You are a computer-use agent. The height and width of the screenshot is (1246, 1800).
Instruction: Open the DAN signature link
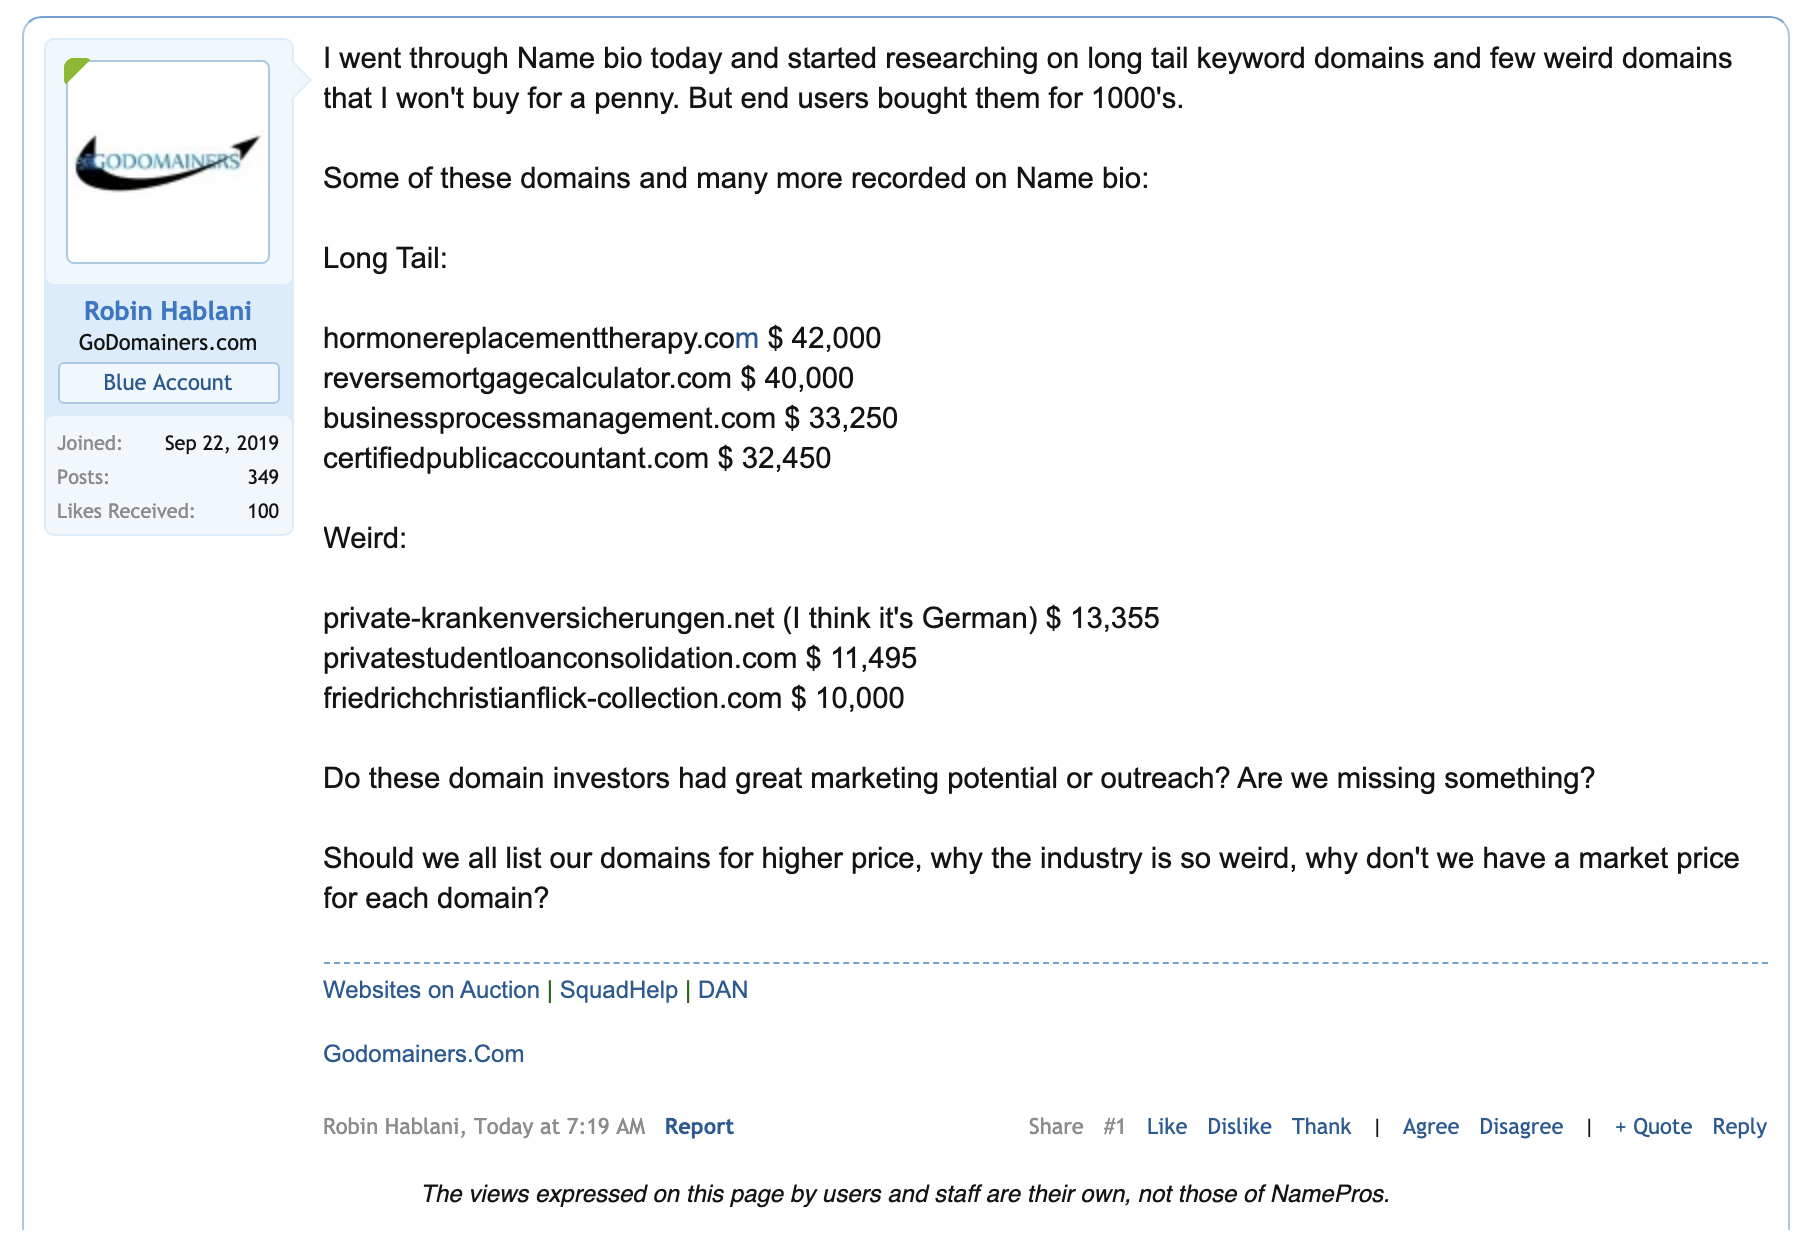(723, 990)
